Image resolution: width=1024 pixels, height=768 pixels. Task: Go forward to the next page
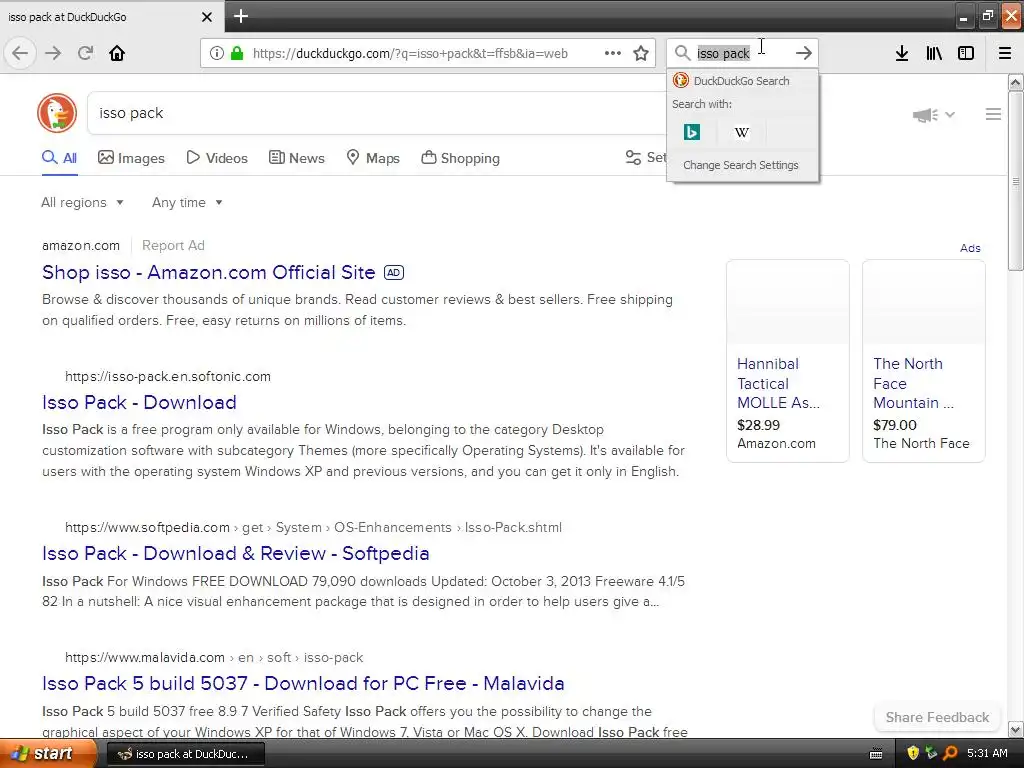(53, 53)
